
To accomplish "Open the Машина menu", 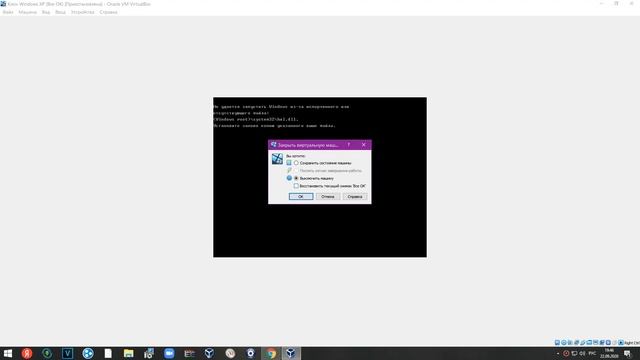I will tap(27, 12).
